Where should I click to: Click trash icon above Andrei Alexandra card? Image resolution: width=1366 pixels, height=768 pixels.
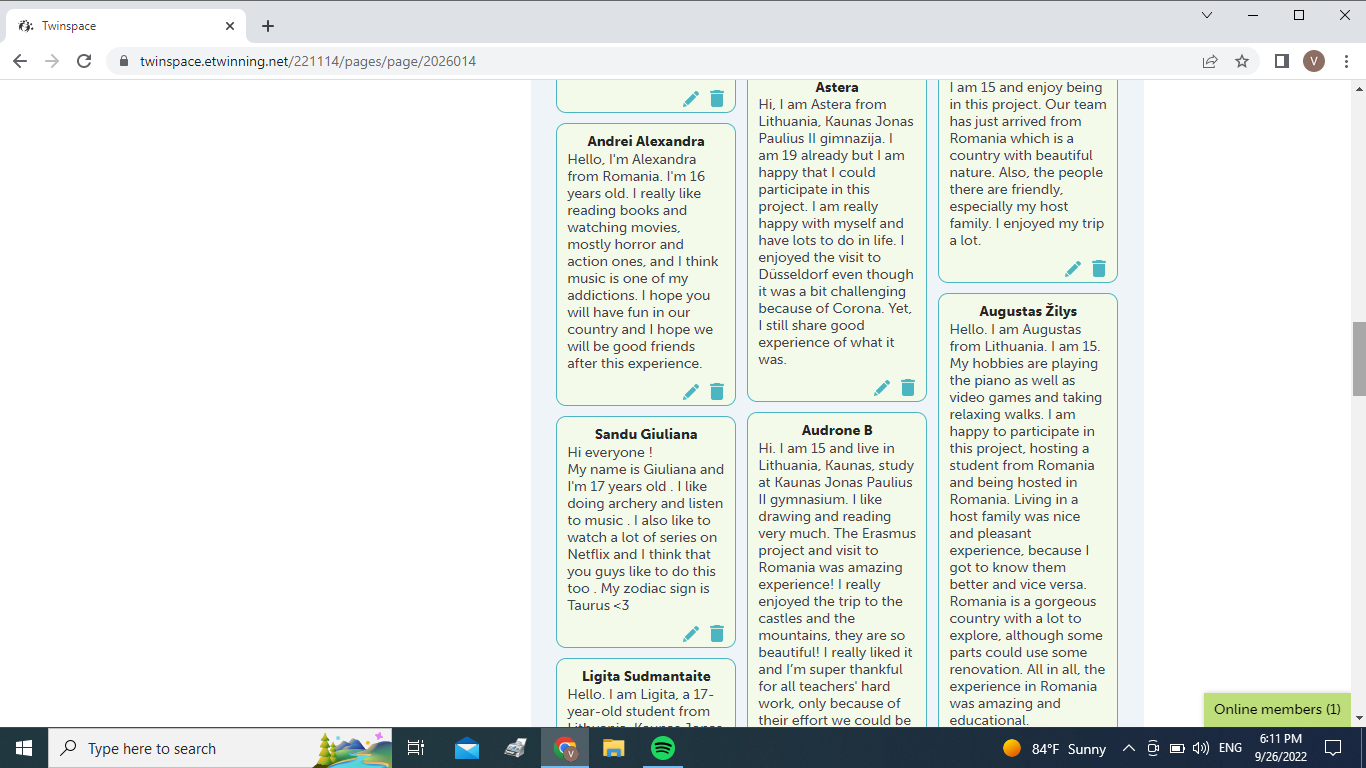[717, 98]
